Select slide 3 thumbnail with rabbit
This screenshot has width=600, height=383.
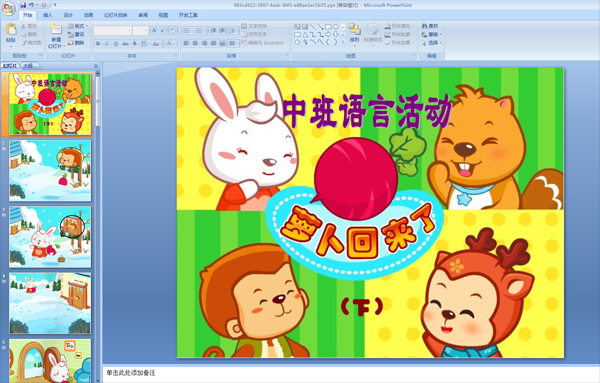[x=50, y=237]
